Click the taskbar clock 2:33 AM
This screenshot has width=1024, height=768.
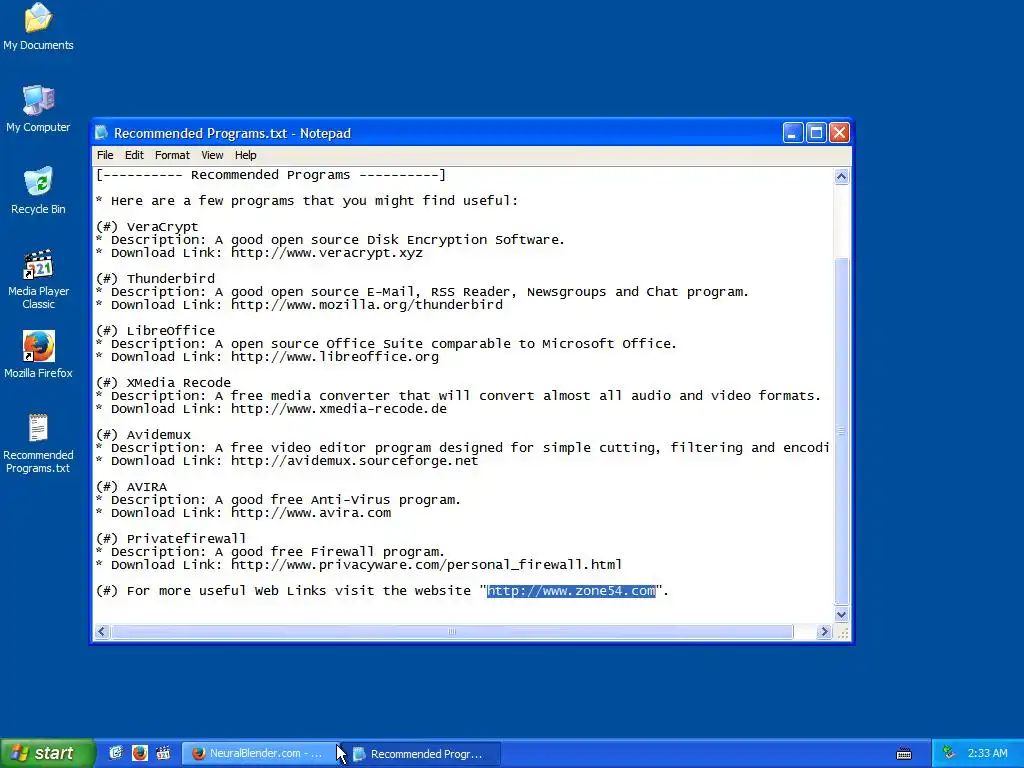(x=987, y=753)
